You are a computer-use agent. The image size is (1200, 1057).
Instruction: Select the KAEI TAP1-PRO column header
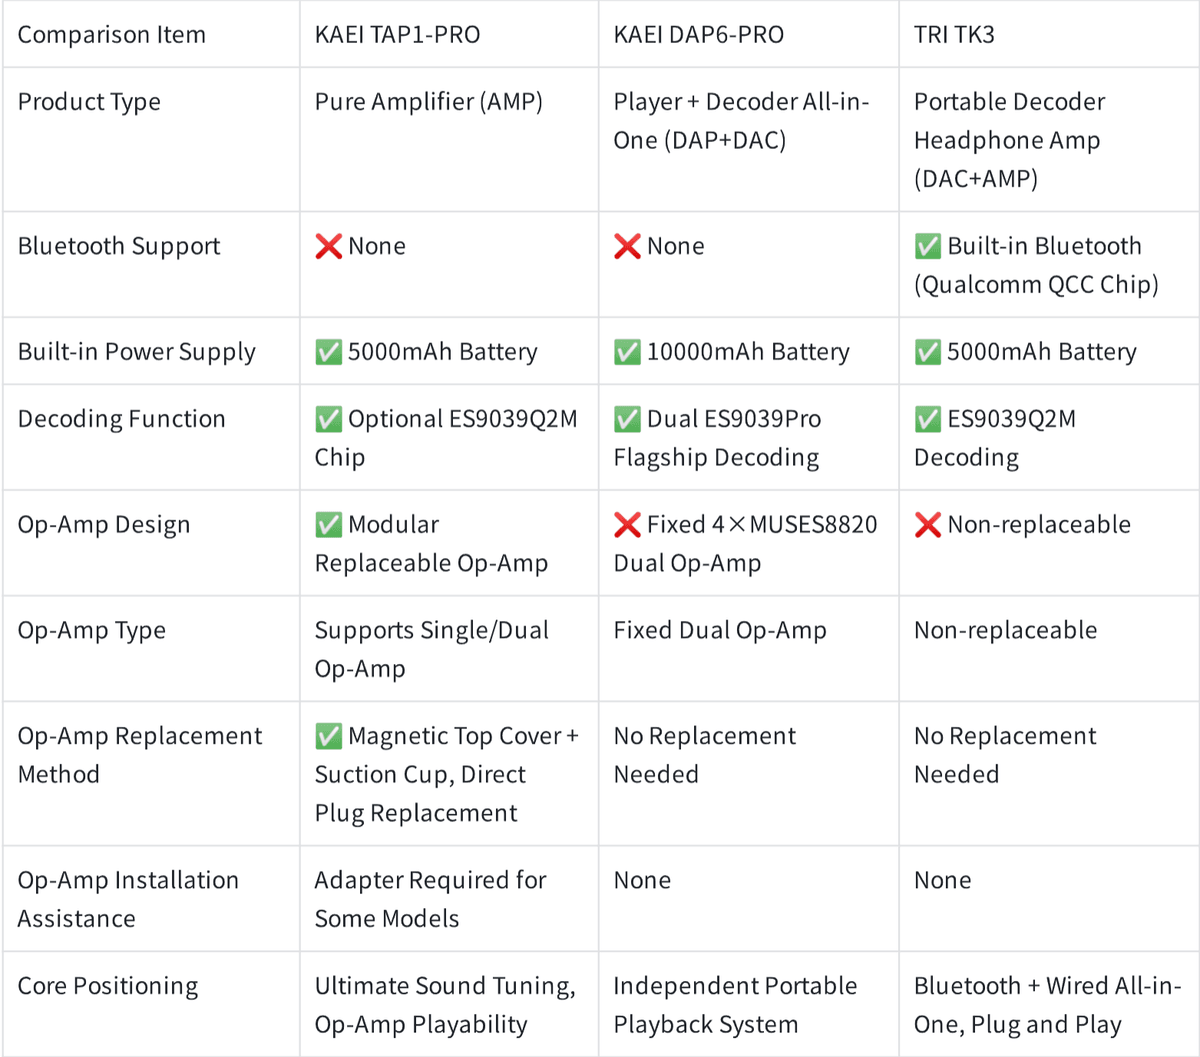[x=397, y=35]
